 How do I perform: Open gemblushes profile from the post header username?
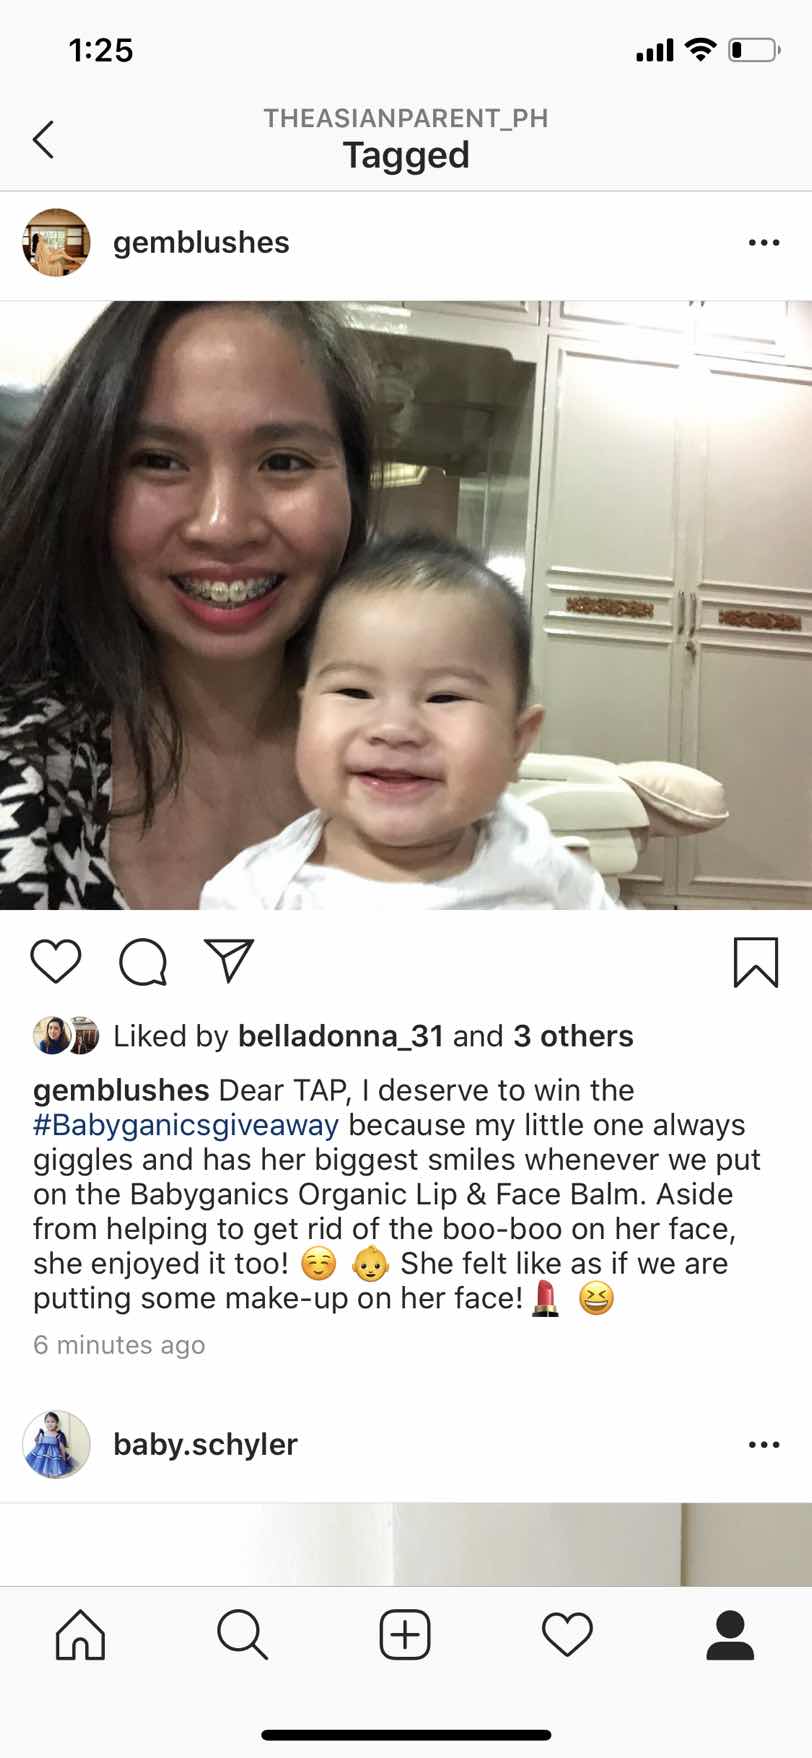[x=201, y=242]
